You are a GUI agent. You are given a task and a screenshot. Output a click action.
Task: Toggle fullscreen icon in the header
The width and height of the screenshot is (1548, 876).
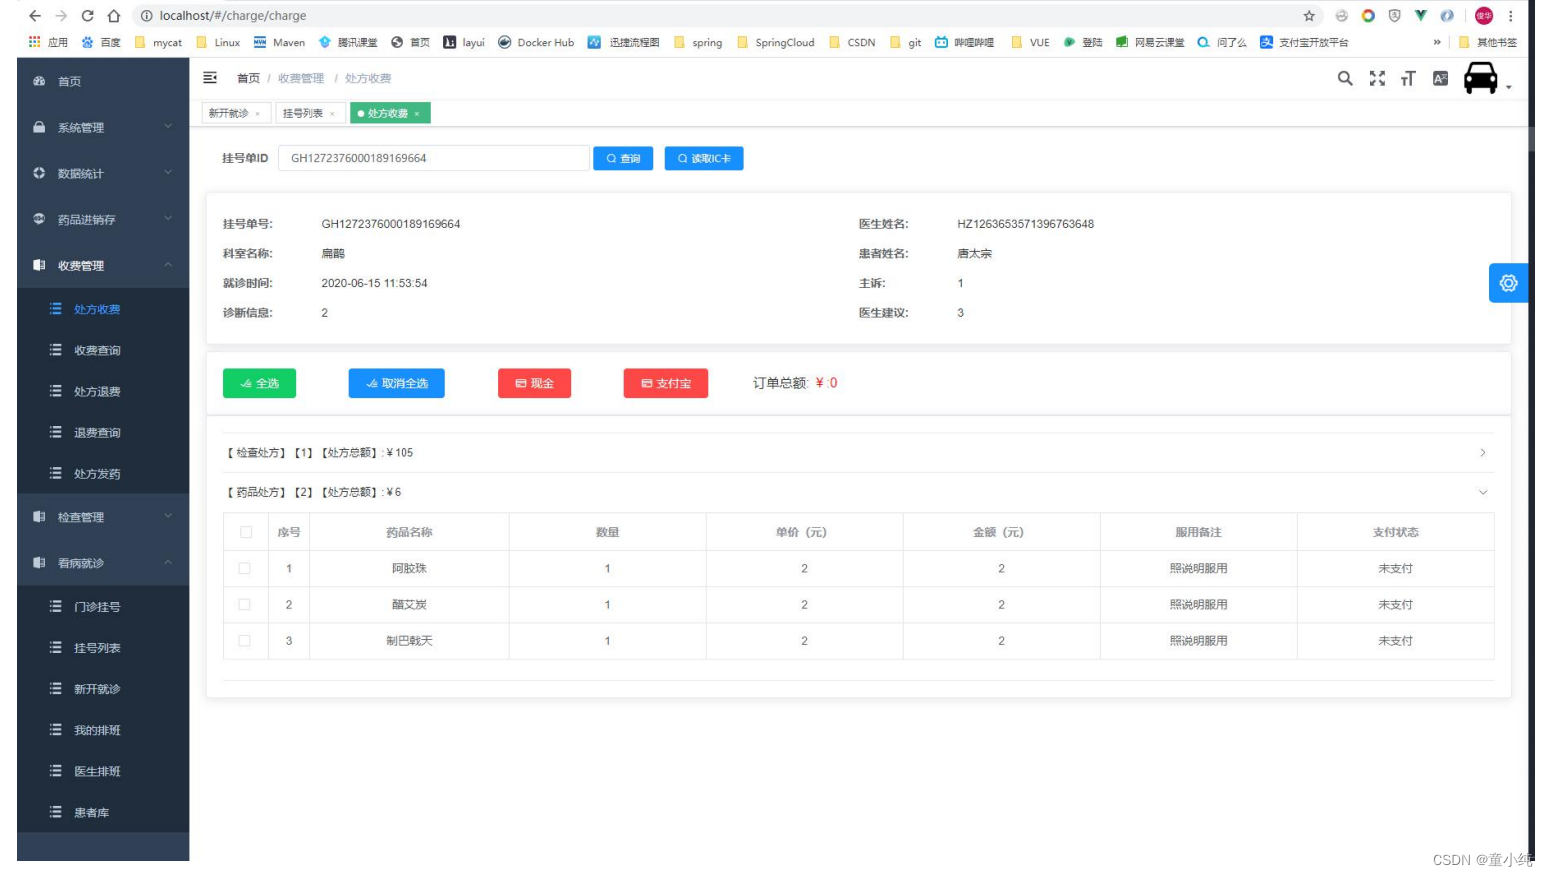(1377, 78)
